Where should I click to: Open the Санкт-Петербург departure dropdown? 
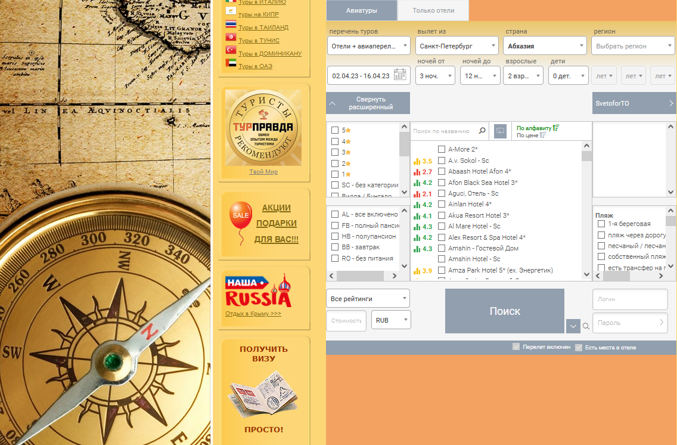click(x=456, y=46)
